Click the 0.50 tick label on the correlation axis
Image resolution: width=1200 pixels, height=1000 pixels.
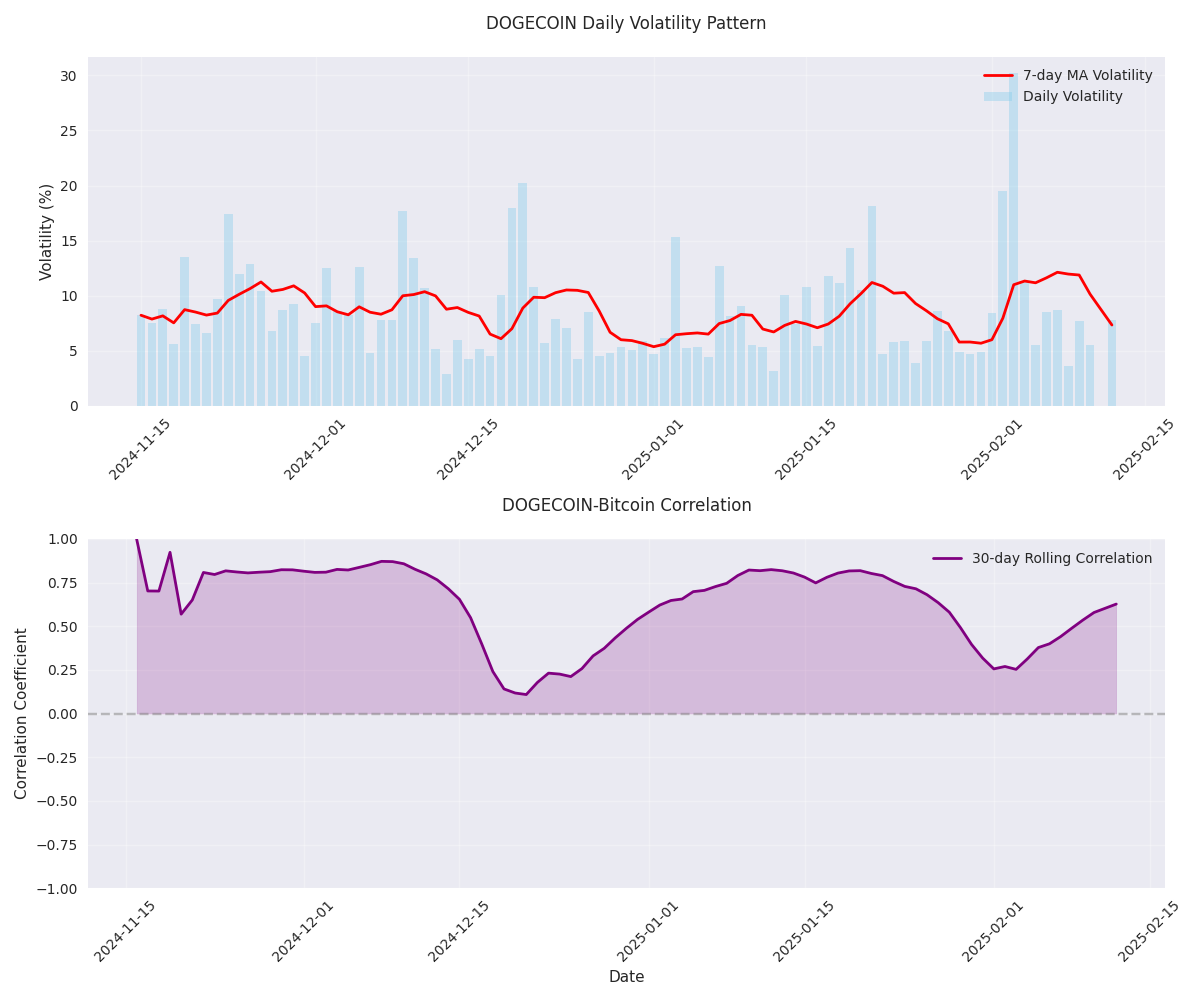pos(62,627)
